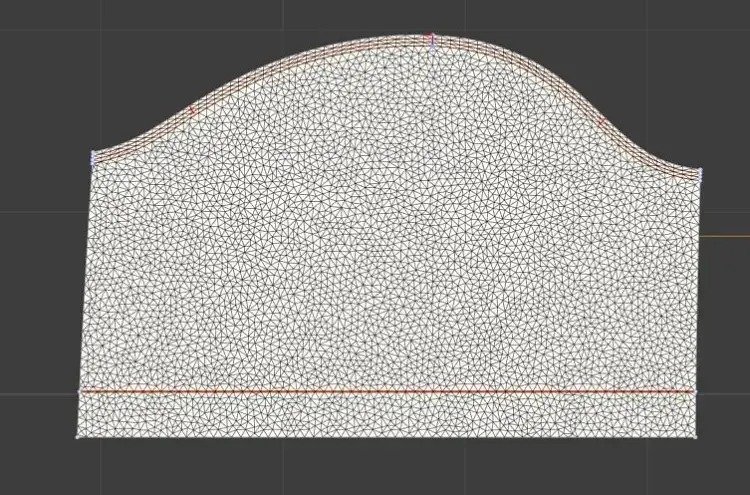Click the red notch mark on right cap curve
The width and height of the screenshot is (750, 495).
tap(602, 121)
